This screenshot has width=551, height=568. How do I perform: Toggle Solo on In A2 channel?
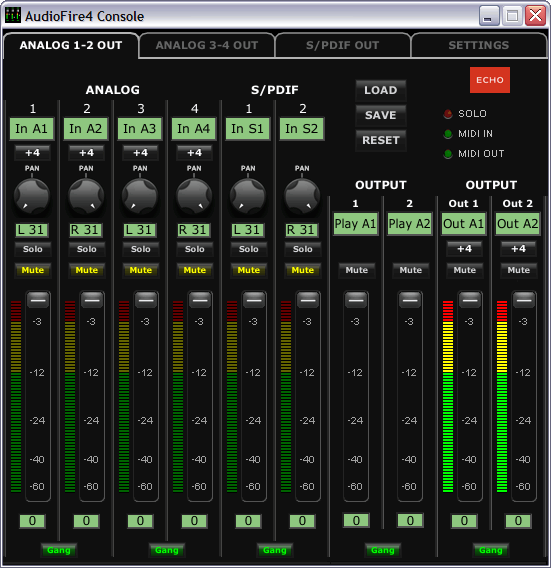coord(87,249)
